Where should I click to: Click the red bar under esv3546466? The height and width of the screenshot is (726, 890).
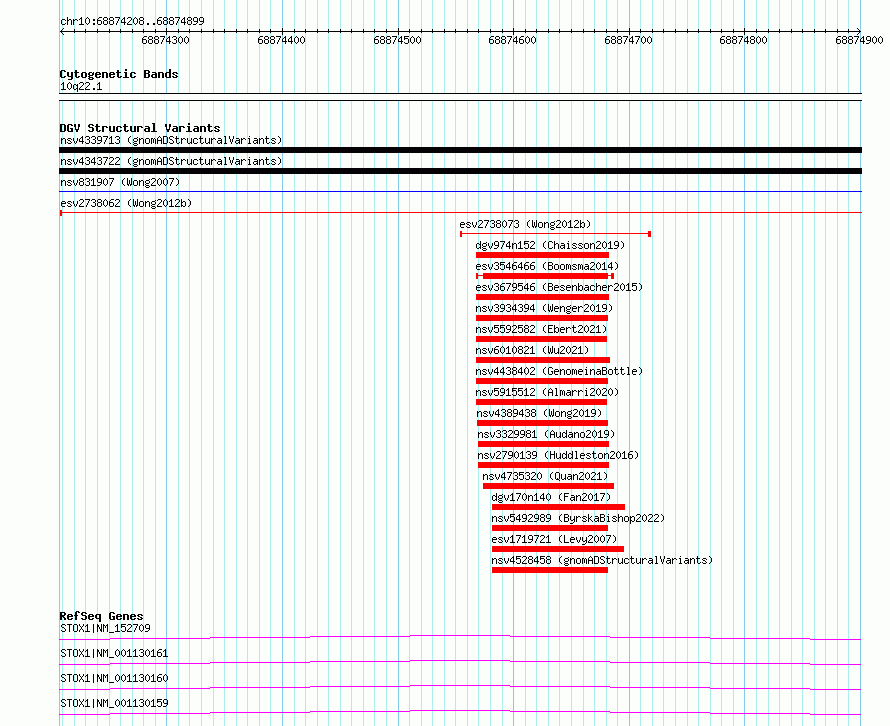point(545,276)
